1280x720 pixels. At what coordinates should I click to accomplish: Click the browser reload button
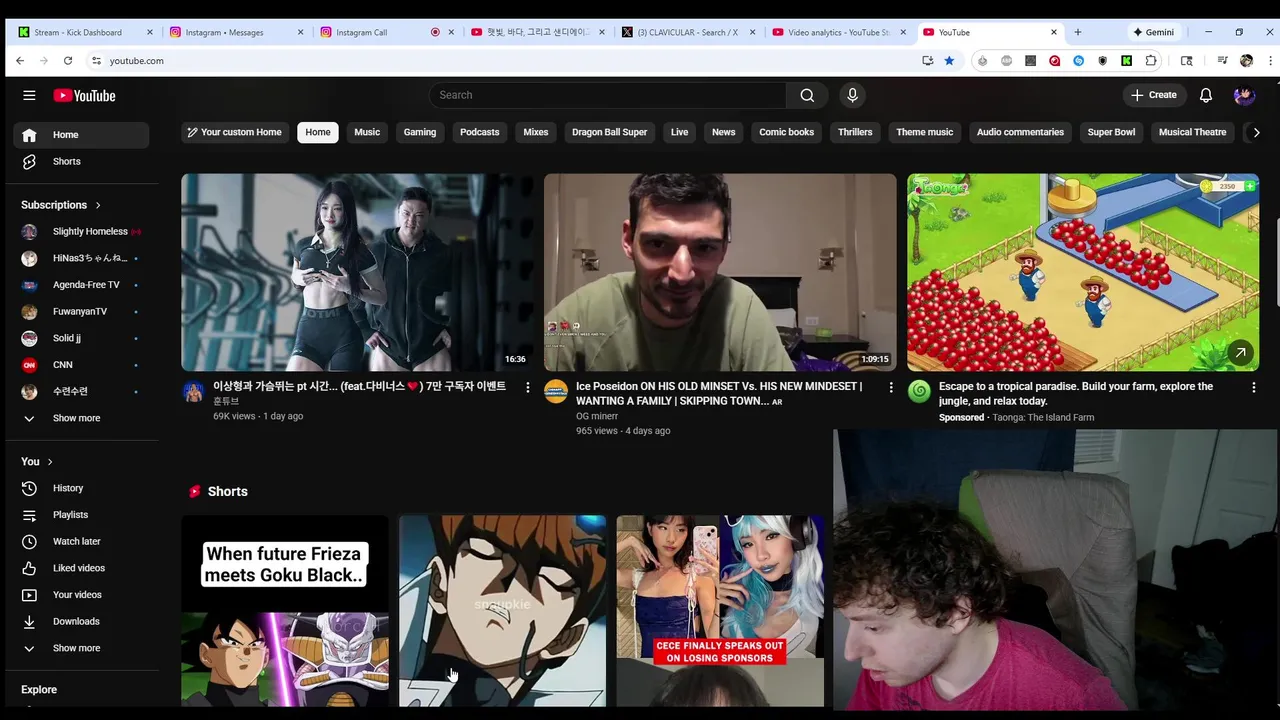point(68,61)
